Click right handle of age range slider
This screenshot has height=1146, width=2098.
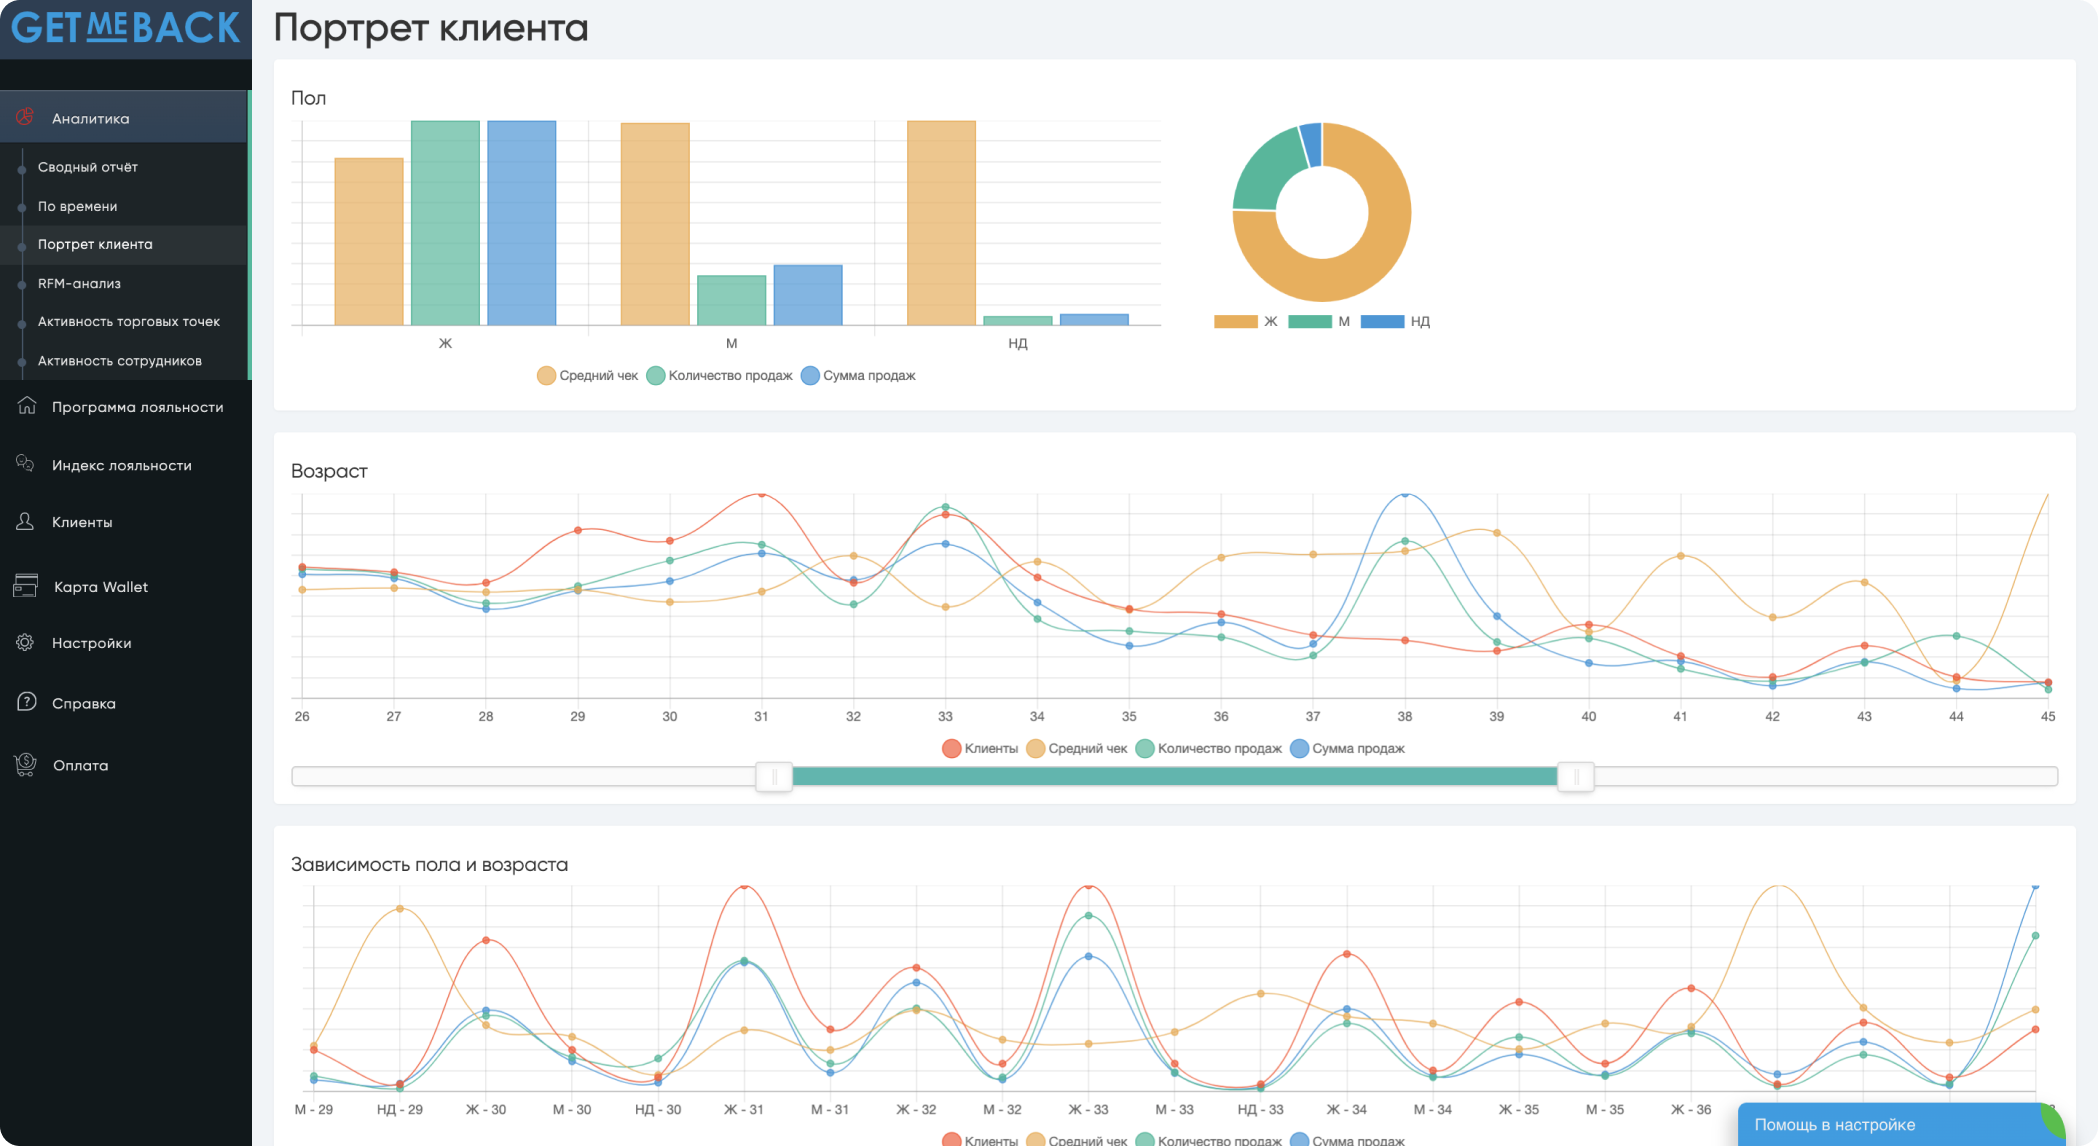[x=1576, y=776]
